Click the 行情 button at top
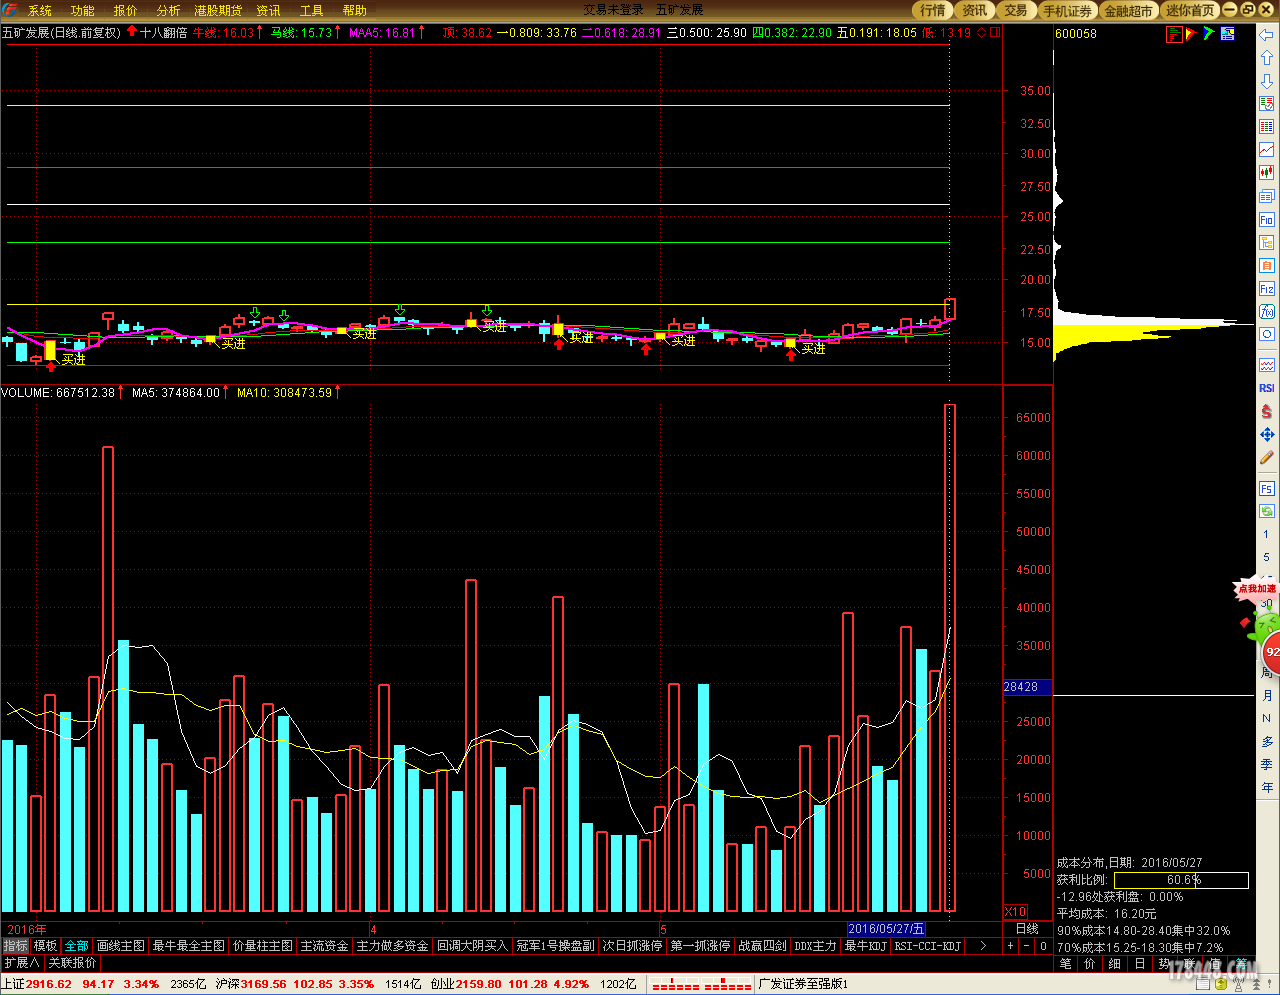Image resolution: width=1280 pixels, height=995 pixels. 933,10
